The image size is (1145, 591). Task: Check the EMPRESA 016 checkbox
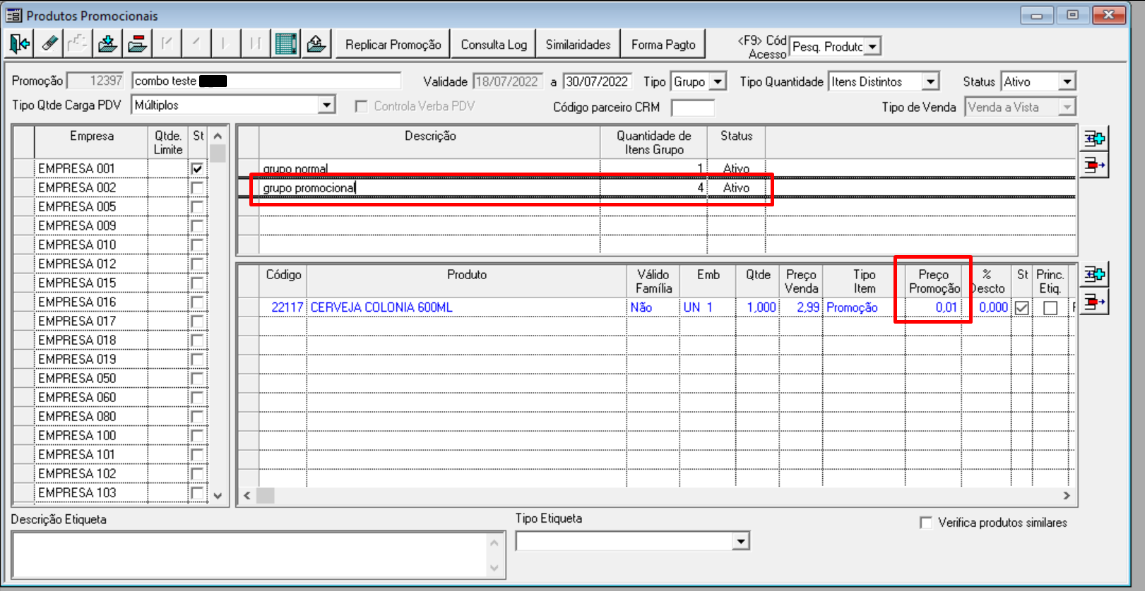196,302
